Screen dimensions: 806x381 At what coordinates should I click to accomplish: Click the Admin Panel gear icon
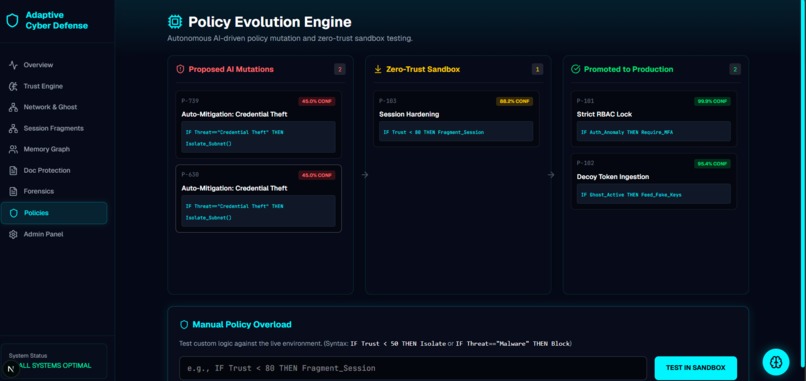pos(13,234)
